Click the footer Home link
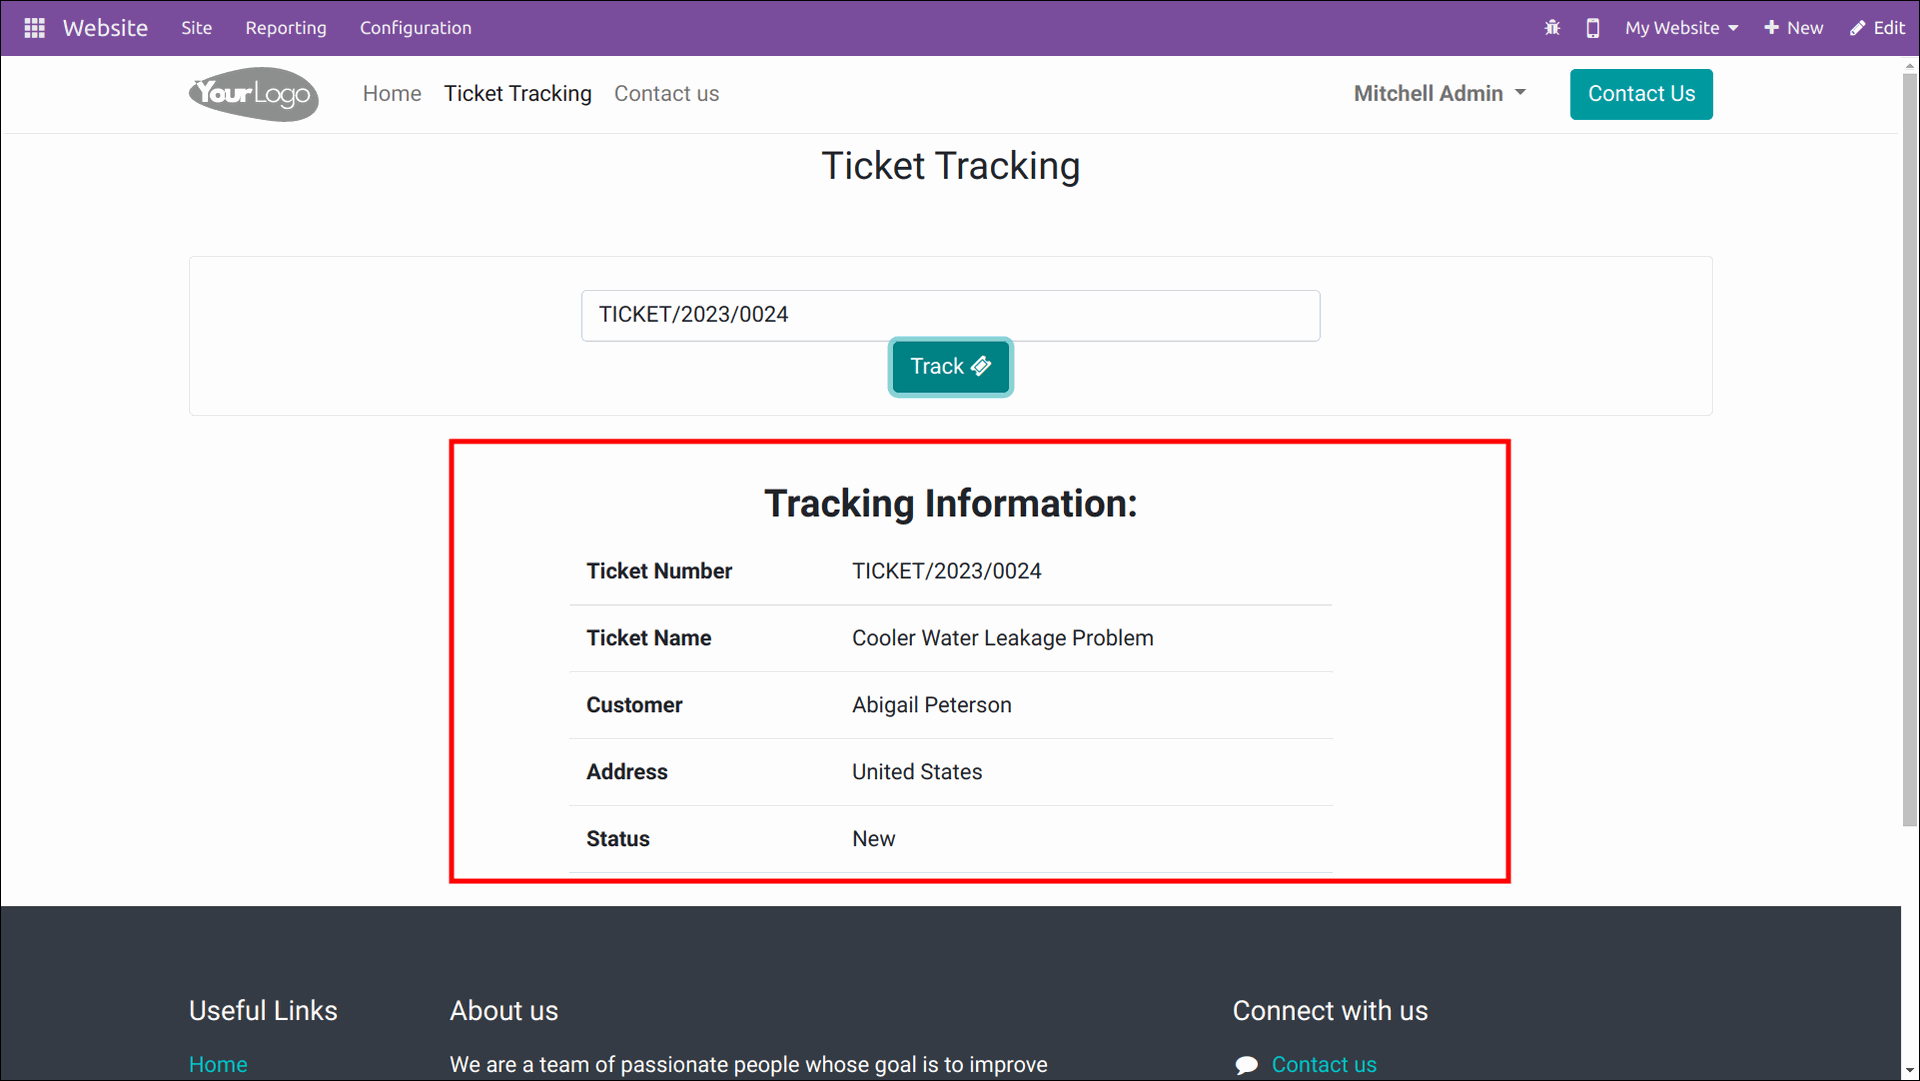Image resolution: width=1920 pixels, height=1081 pixels. [218, 1065]
